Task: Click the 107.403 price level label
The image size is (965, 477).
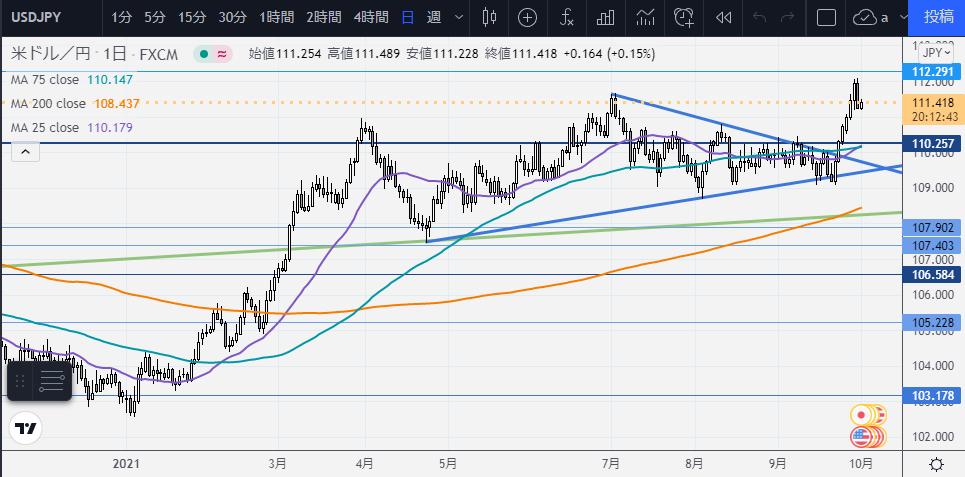Action: tap(932, 246)
